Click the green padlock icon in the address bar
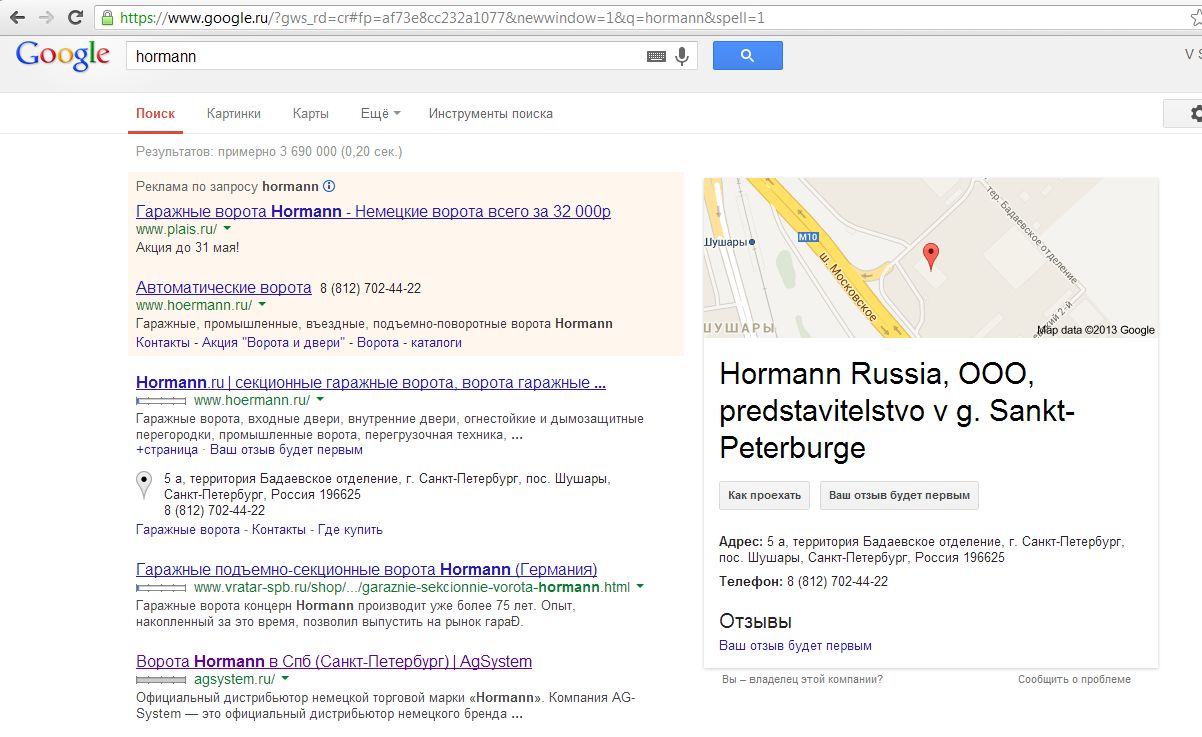1202x737 pixels. click(x=107, y=18)
